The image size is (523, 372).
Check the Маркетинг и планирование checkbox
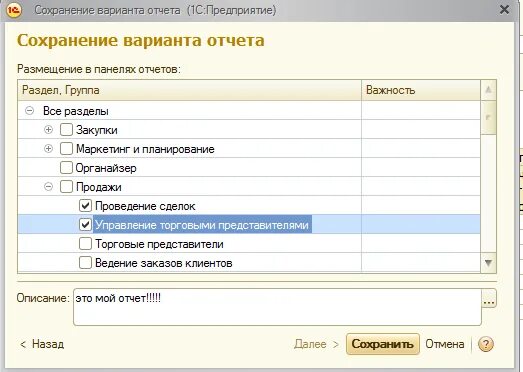[66, 149]
